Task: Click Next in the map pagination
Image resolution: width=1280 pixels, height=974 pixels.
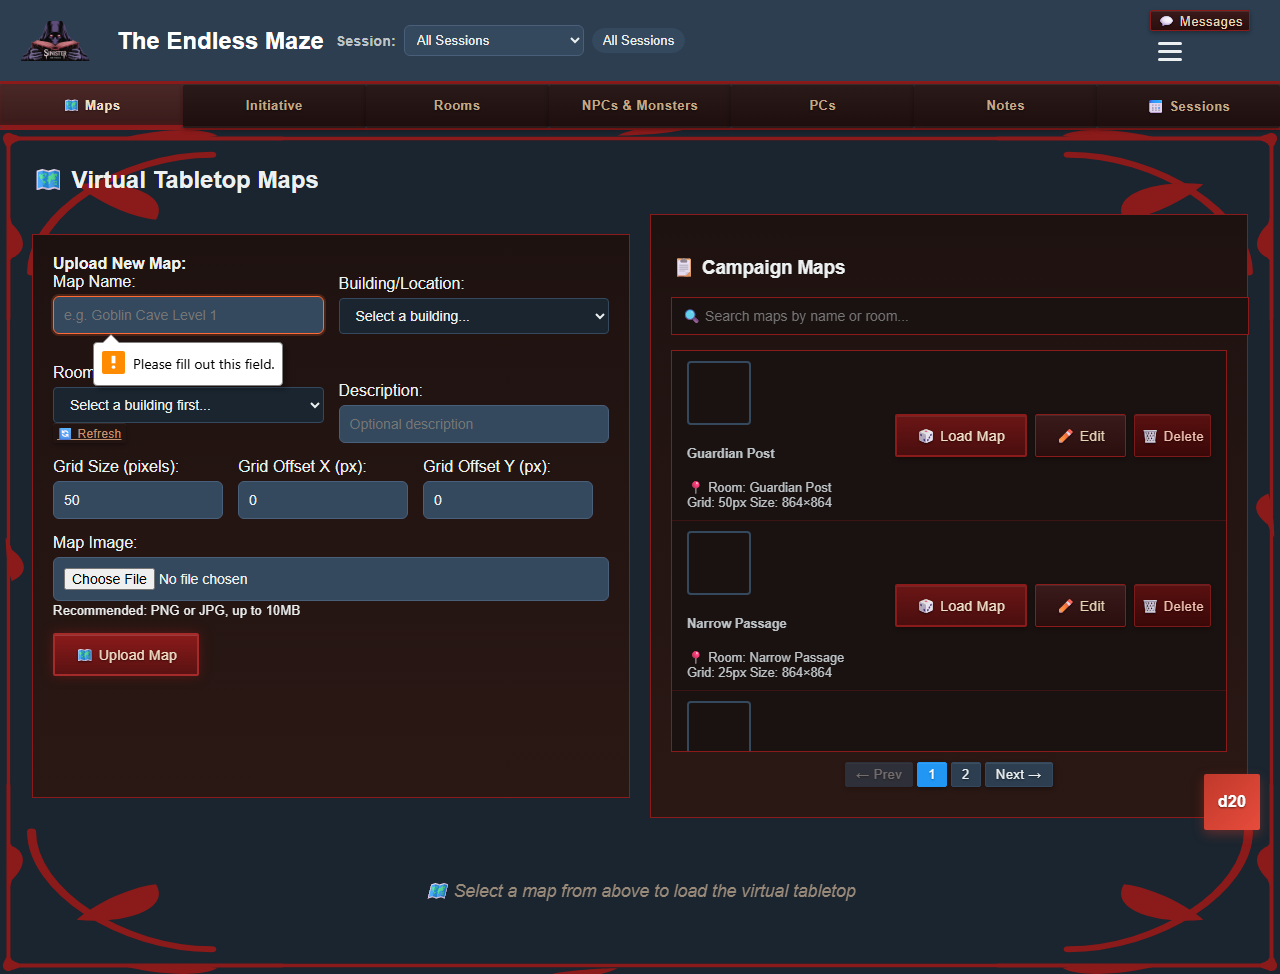Action: pyautogui.click(x=1018, y=774)
